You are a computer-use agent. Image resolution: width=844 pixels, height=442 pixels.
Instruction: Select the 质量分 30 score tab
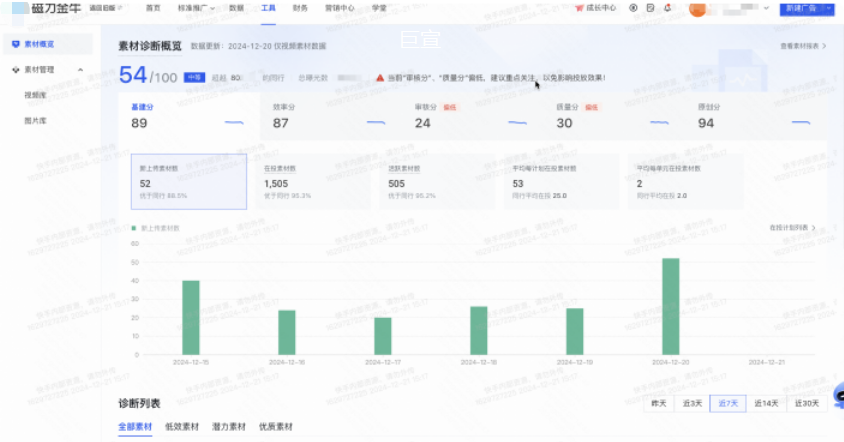614,116
